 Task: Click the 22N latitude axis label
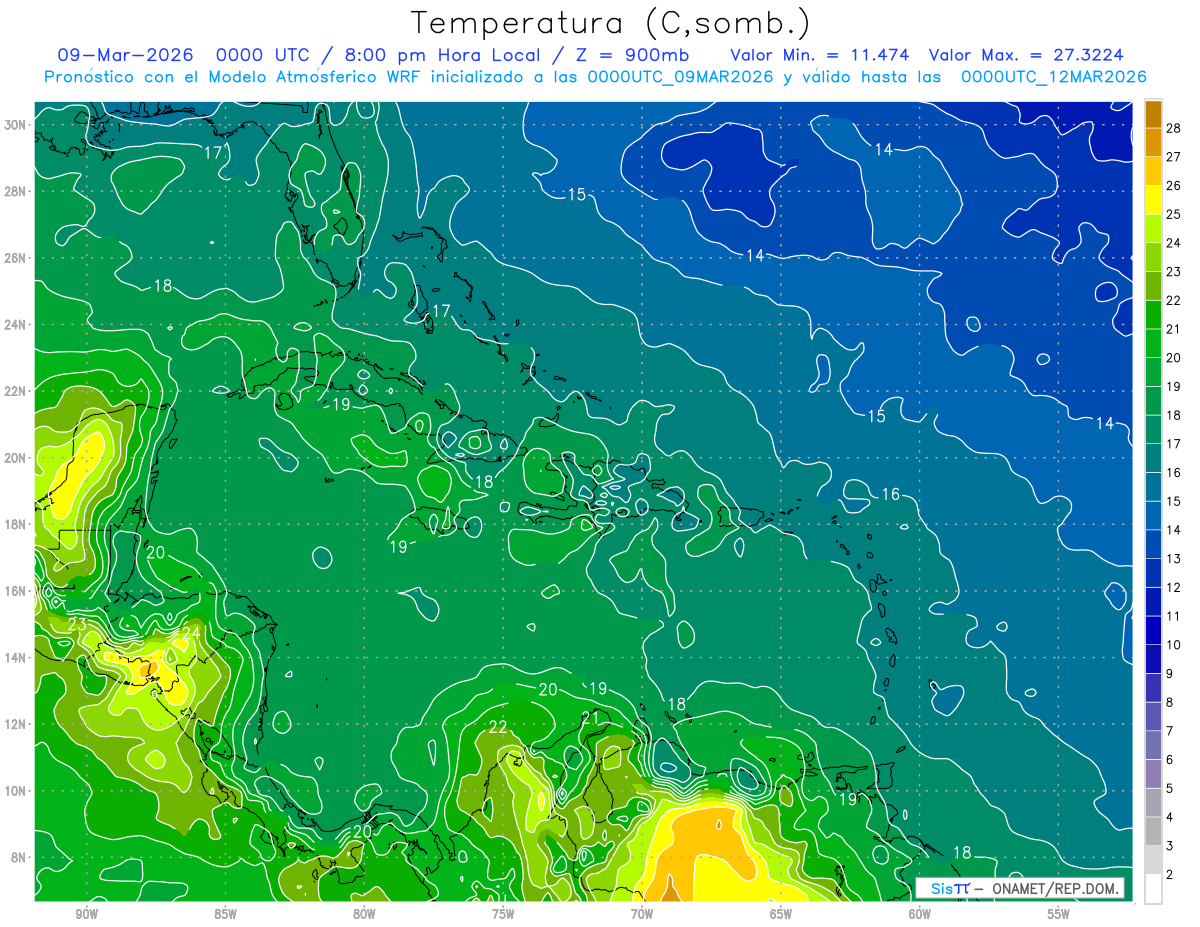[14, 391]
